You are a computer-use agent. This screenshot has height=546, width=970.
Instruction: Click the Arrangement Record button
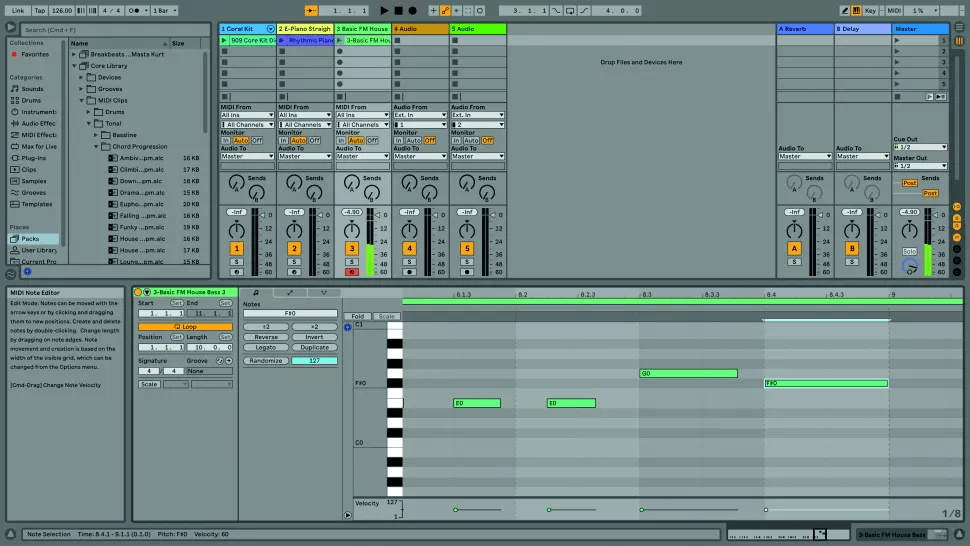(412, 10)
